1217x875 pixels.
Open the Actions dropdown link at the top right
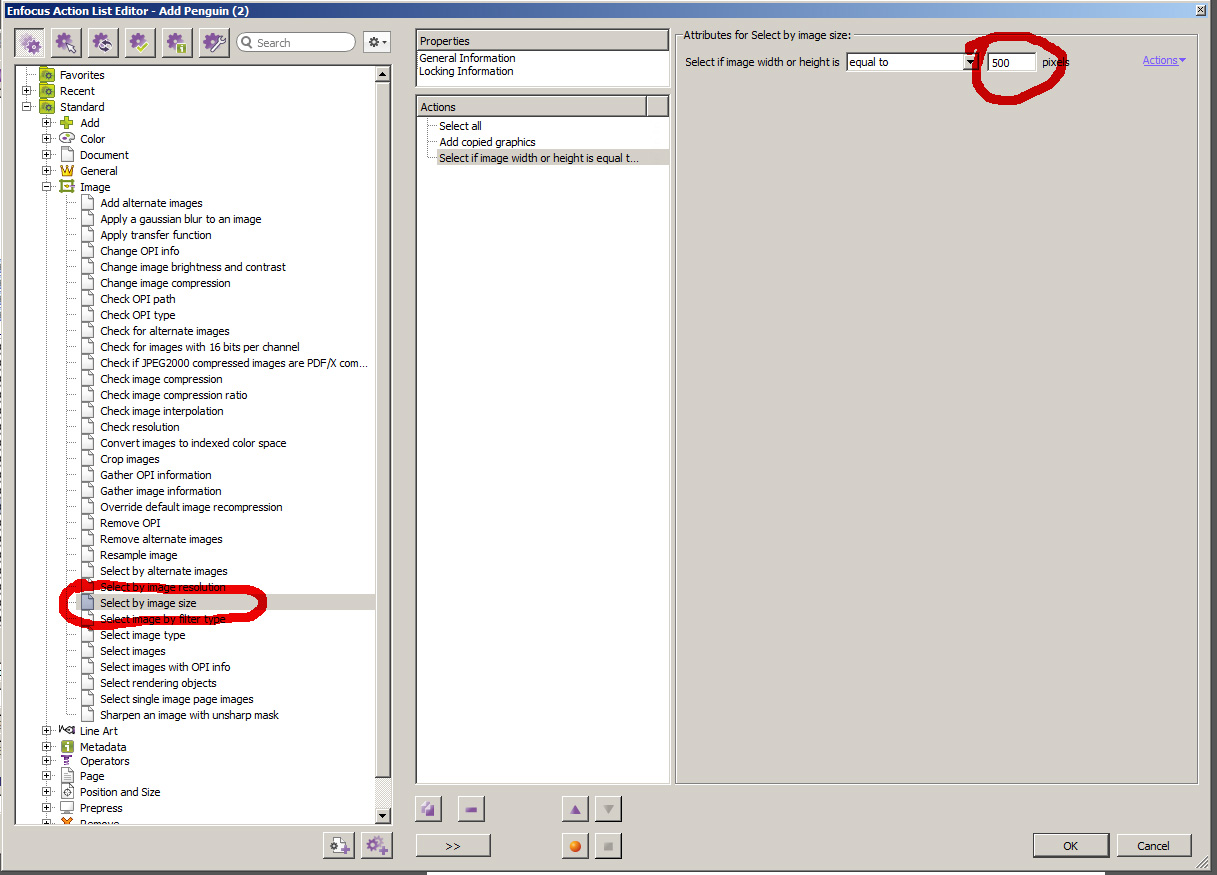tap(1164, 60)
